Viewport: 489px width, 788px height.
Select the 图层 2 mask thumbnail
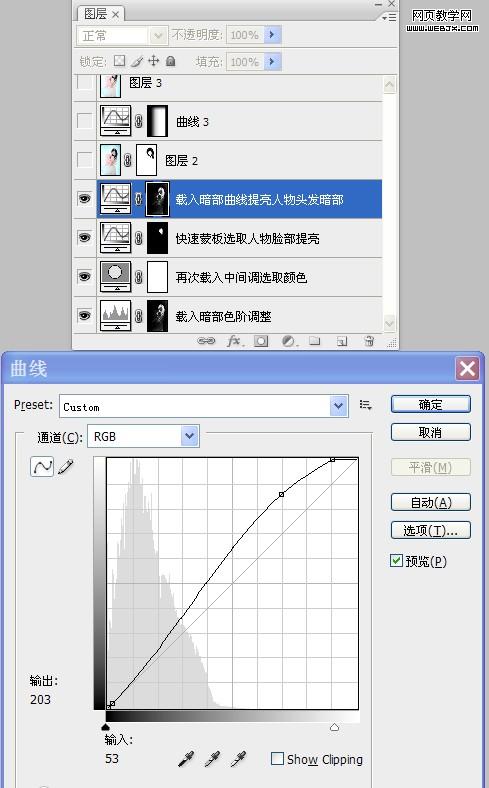pos(147,160)
